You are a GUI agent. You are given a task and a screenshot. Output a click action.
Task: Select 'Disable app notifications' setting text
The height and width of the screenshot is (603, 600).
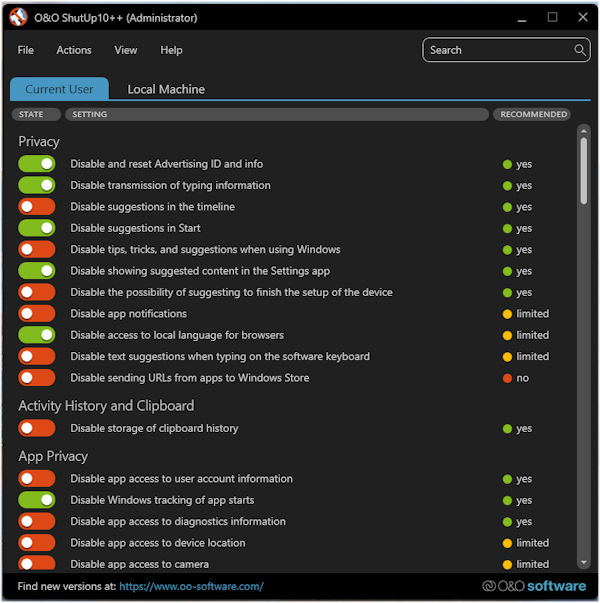[128, 314]
